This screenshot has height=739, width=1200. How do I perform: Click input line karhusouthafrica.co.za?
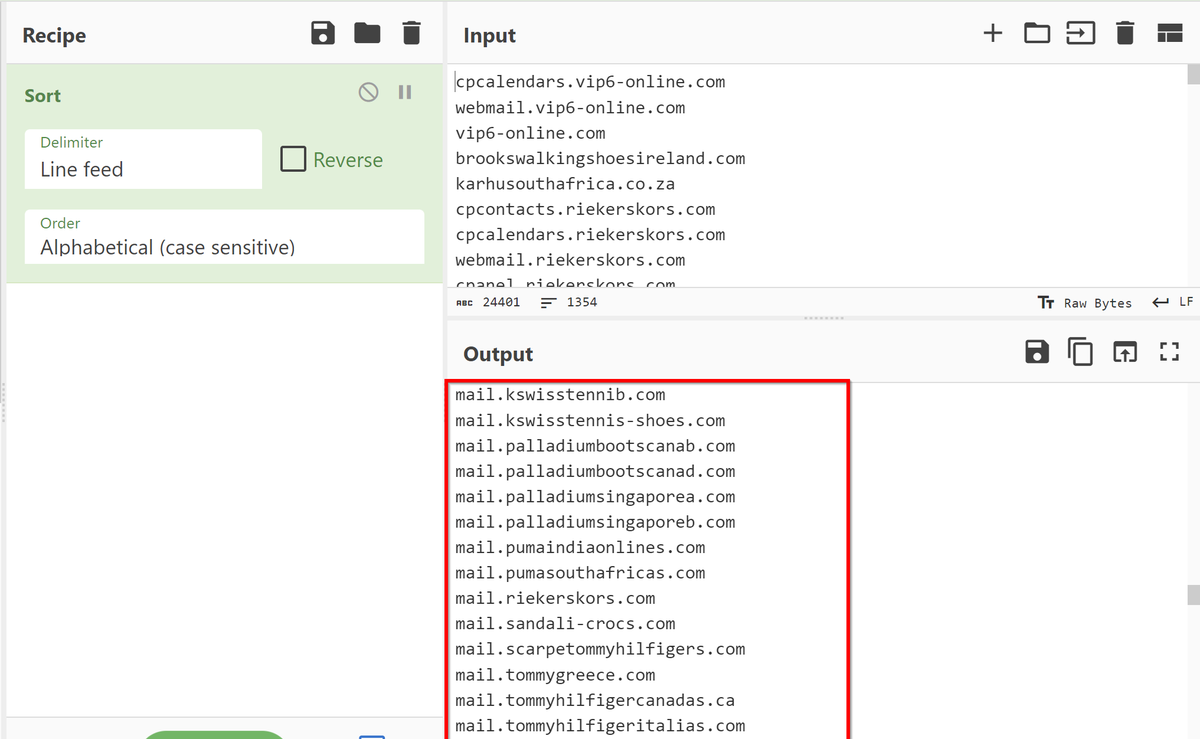(x=565, y=184)
